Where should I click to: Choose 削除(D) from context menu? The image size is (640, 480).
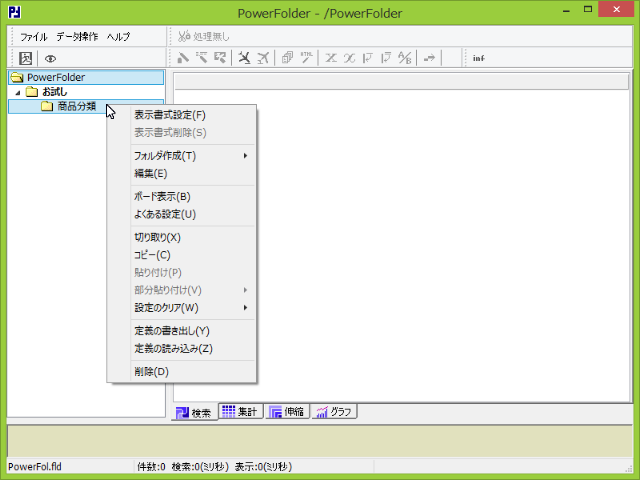[182, 372]
